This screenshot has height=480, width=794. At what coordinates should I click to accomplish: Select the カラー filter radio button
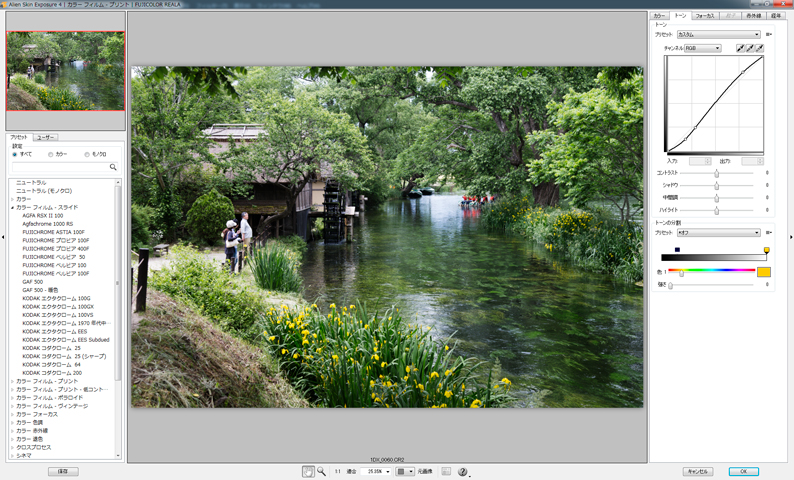[x=50, y=154]
